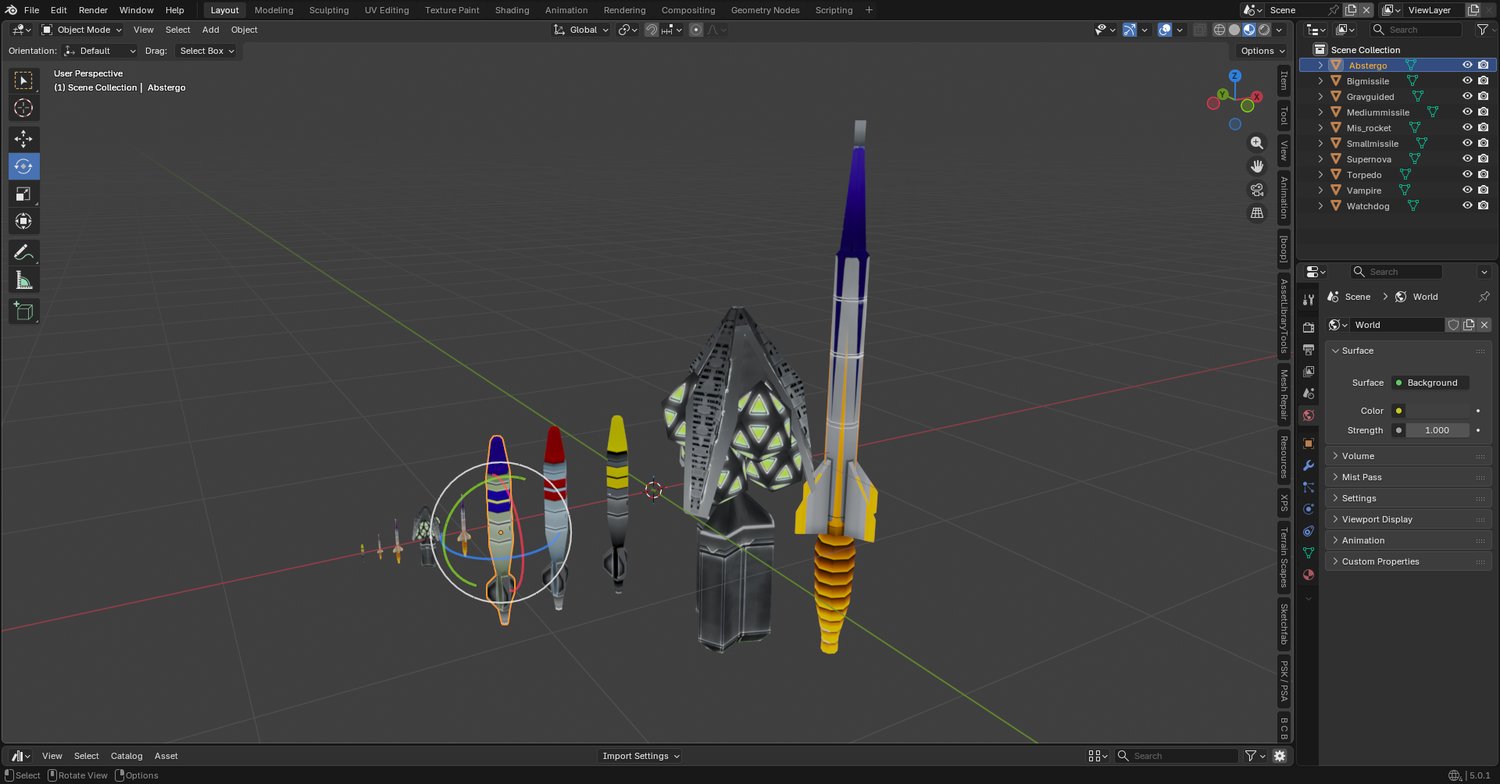Open the View Layer properties tab
Image resolution: width=1500 pixels, height=784 pixels.
(1308, 371)
